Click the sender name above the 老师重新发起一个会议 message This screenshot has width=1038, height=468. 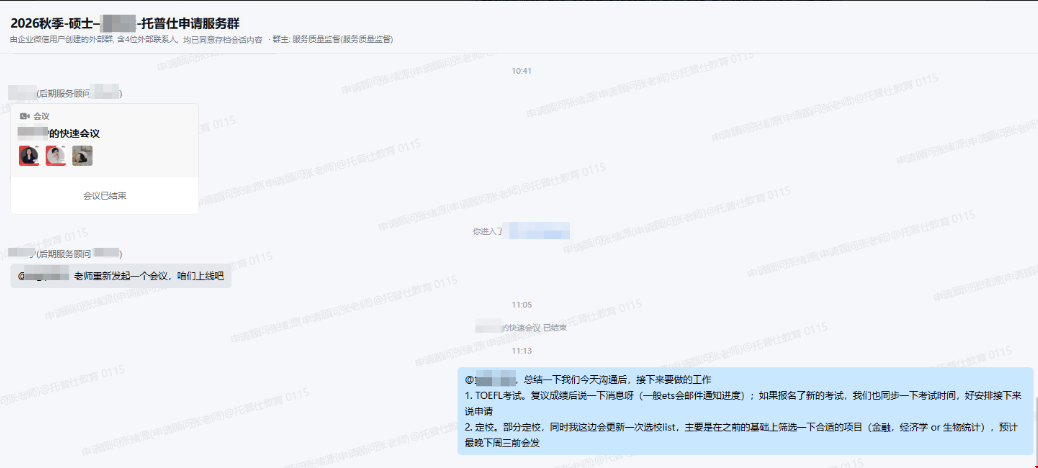tap(66, 254)
